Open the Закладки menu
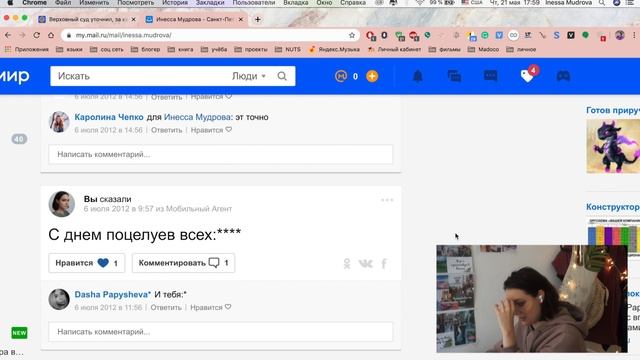Screen dimensions: 640x360 (210, 2)
